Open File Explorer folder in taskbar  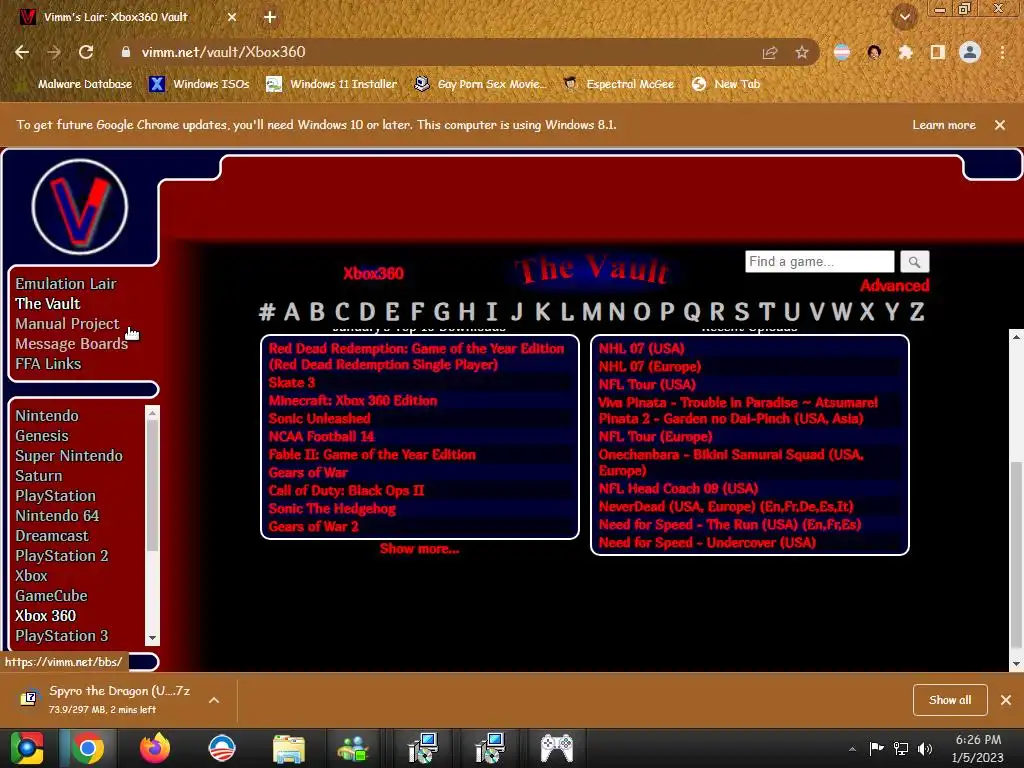tap(289, 748)
